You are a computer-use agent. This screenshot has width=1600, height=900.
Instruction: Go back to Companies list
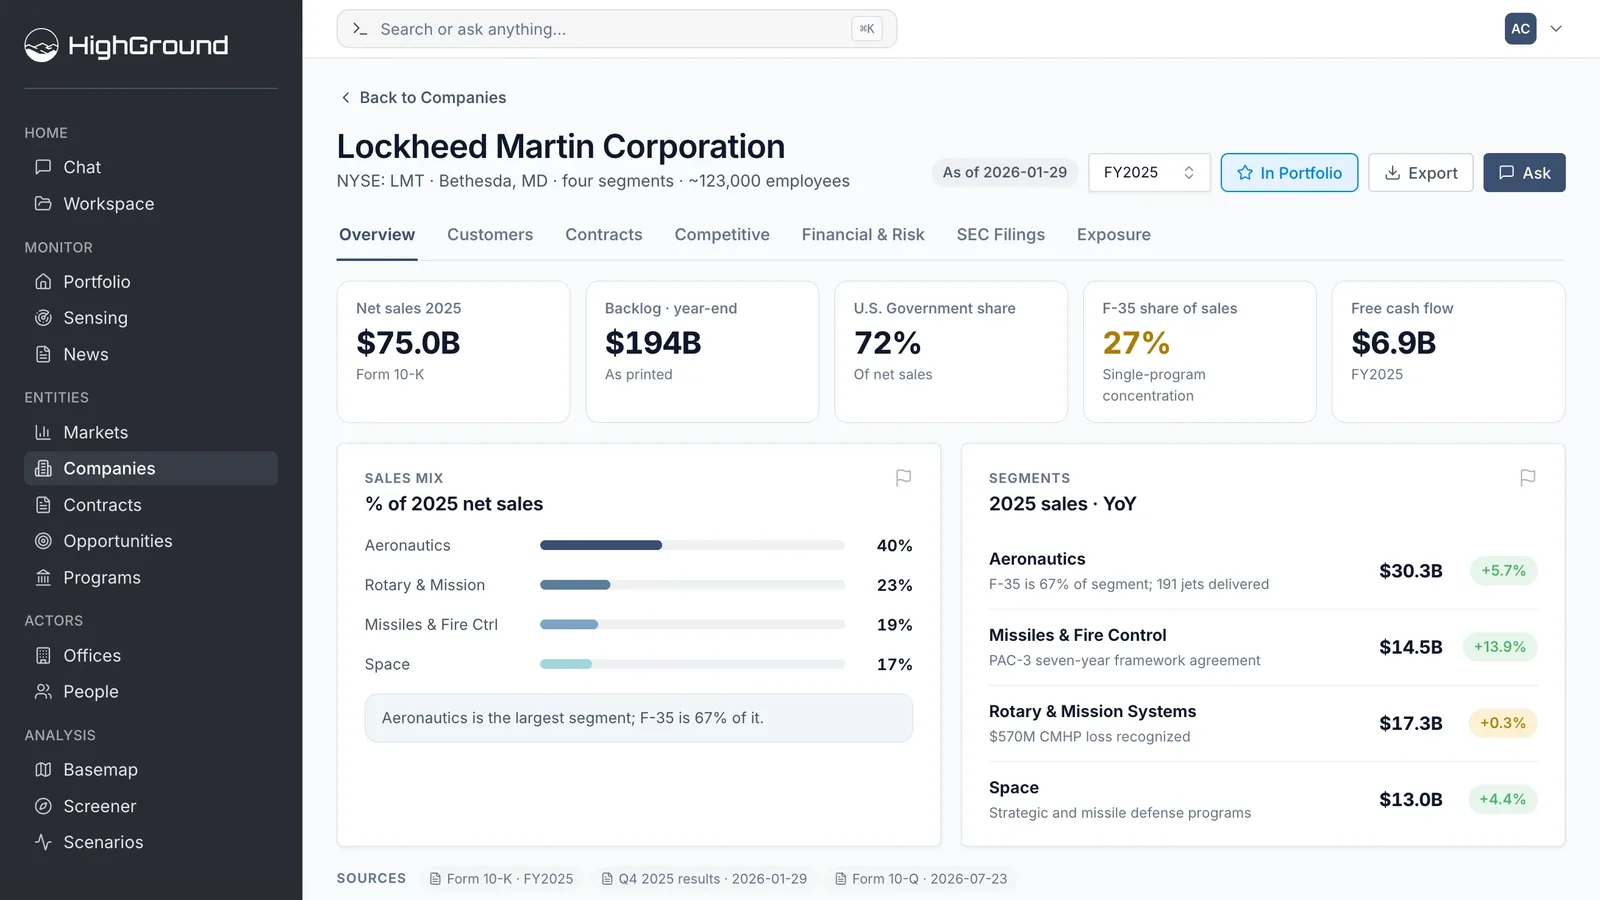tap(423, 97)
